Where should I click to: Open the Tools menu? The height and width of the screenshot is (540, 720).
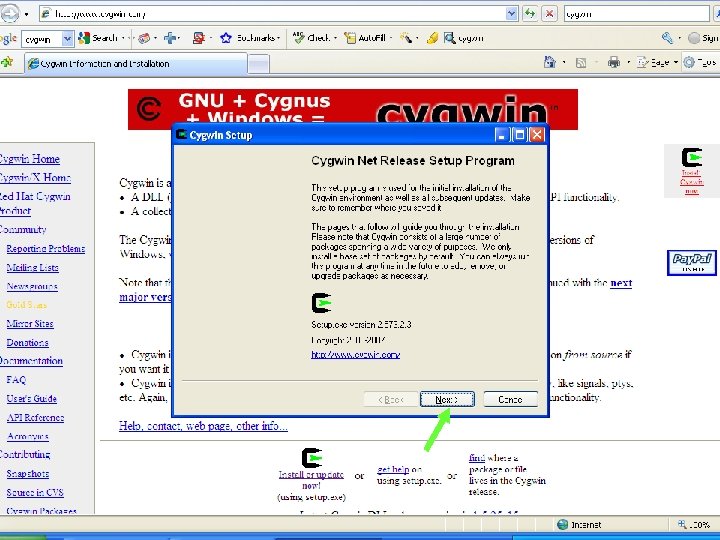700,62
